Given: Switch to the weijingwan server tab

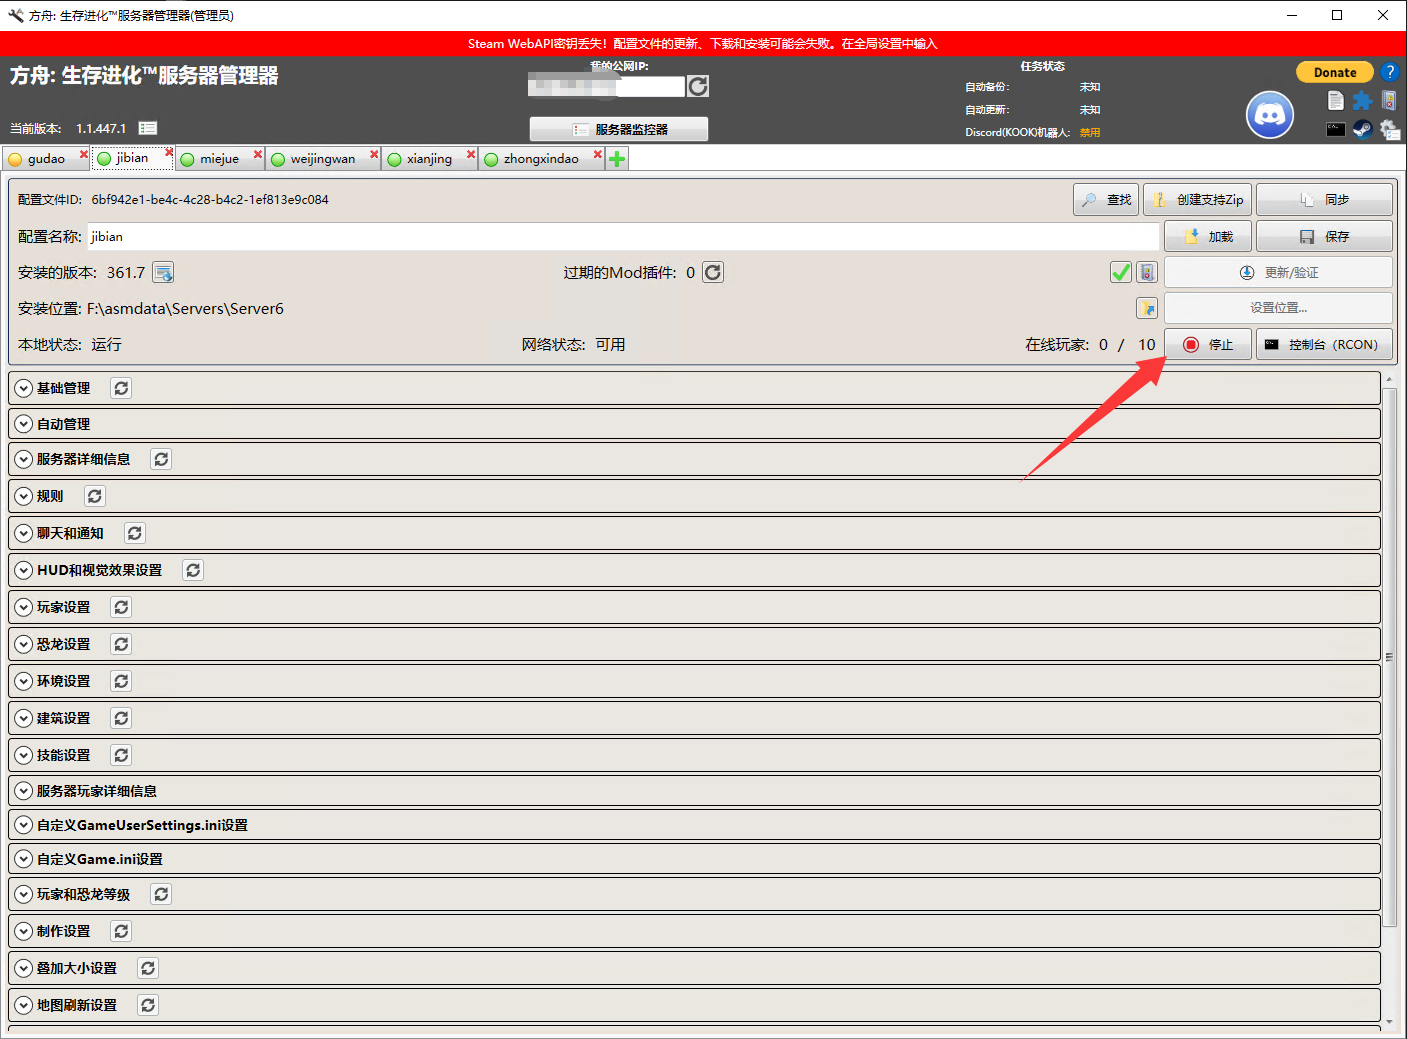Looking at the screenshot, I should [x=322, y=159].
